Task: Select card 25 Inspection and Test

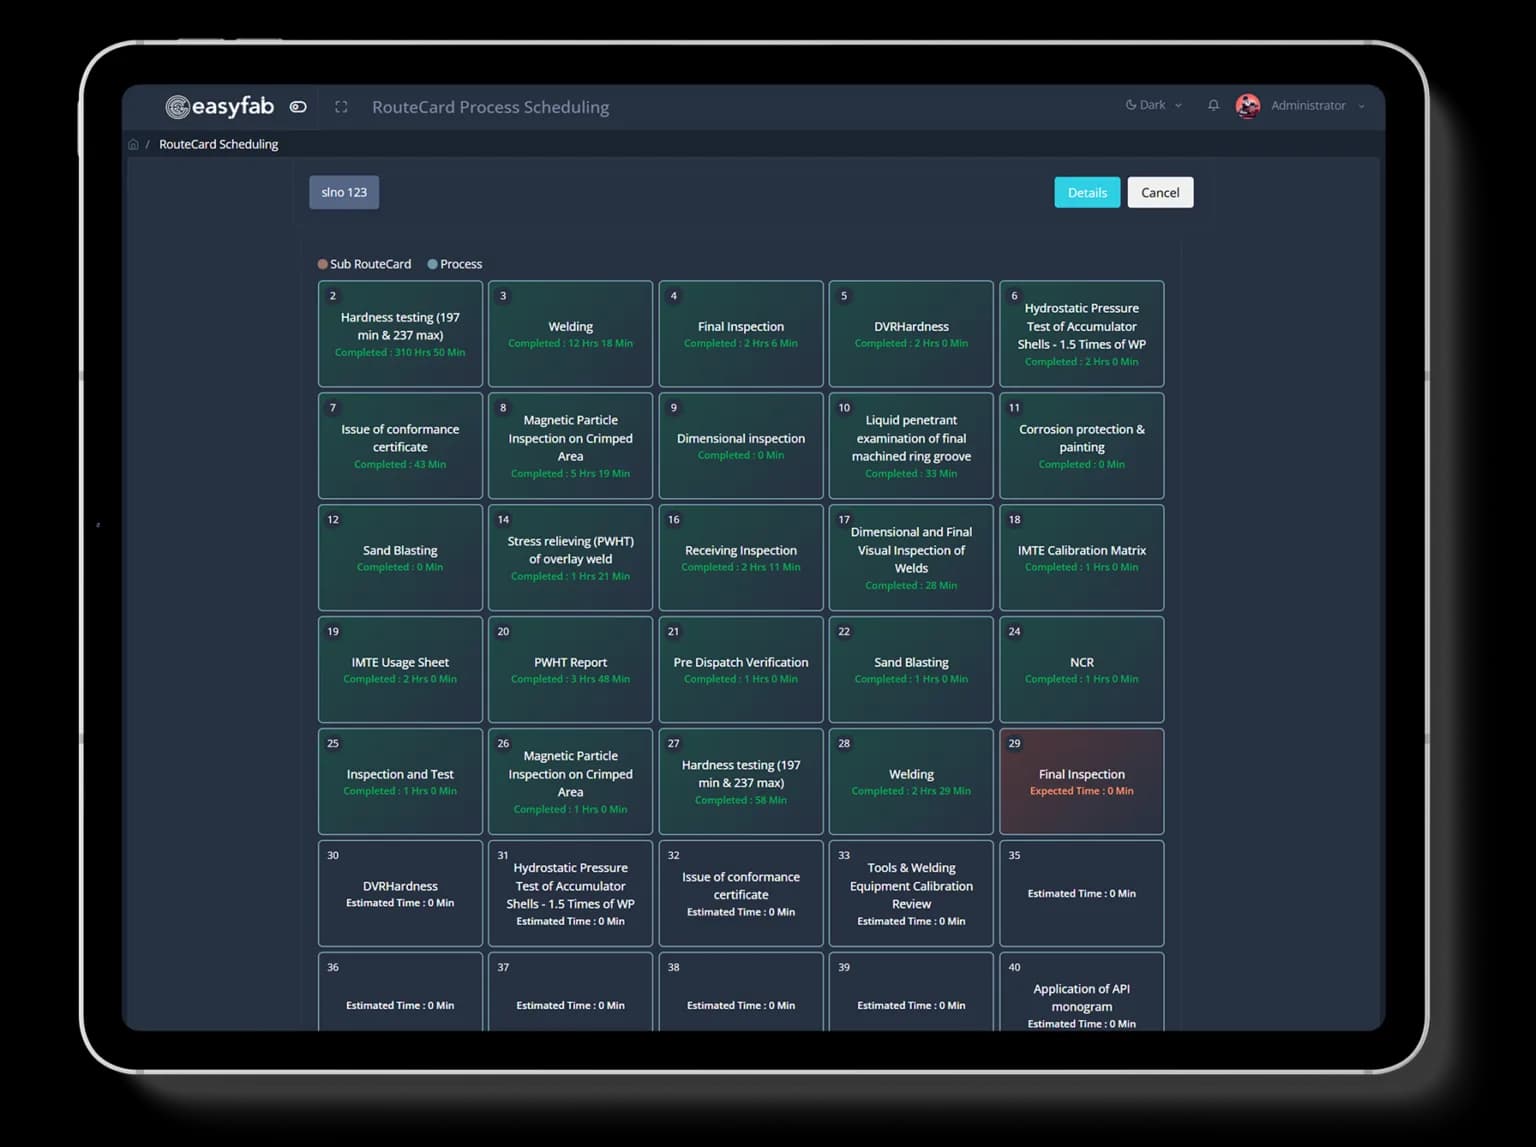Action: point(400,782)
